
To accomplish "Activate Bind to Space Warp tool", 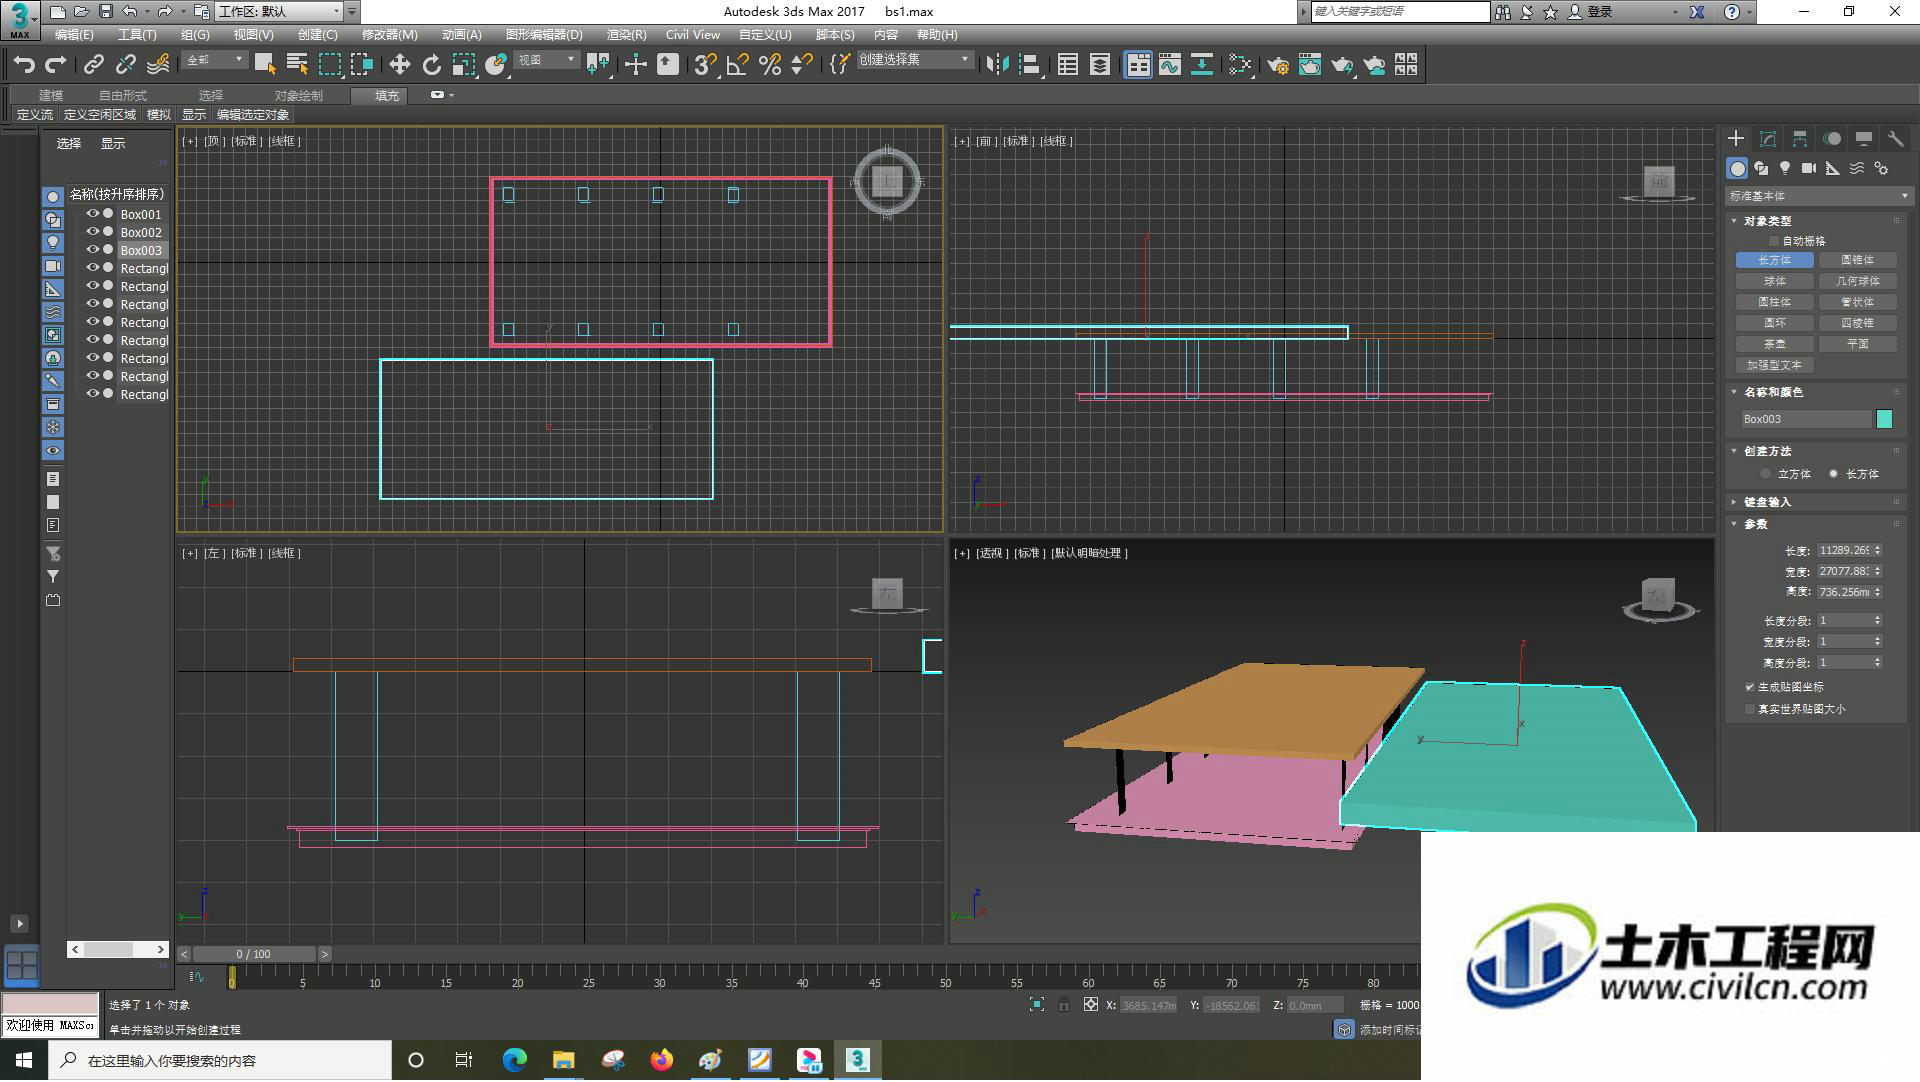I will tap(158, 65).
